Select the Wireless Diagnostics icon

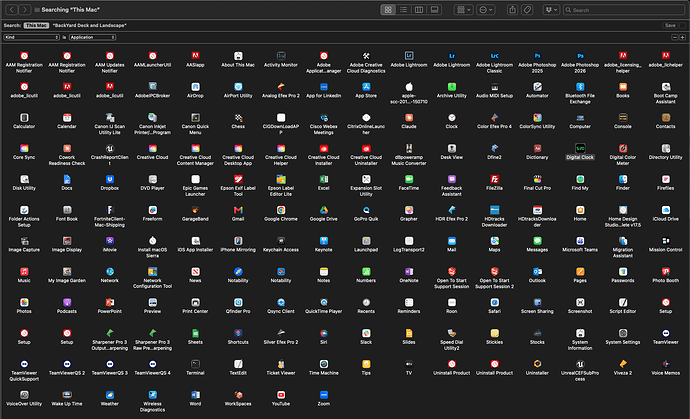click(152, 395)
